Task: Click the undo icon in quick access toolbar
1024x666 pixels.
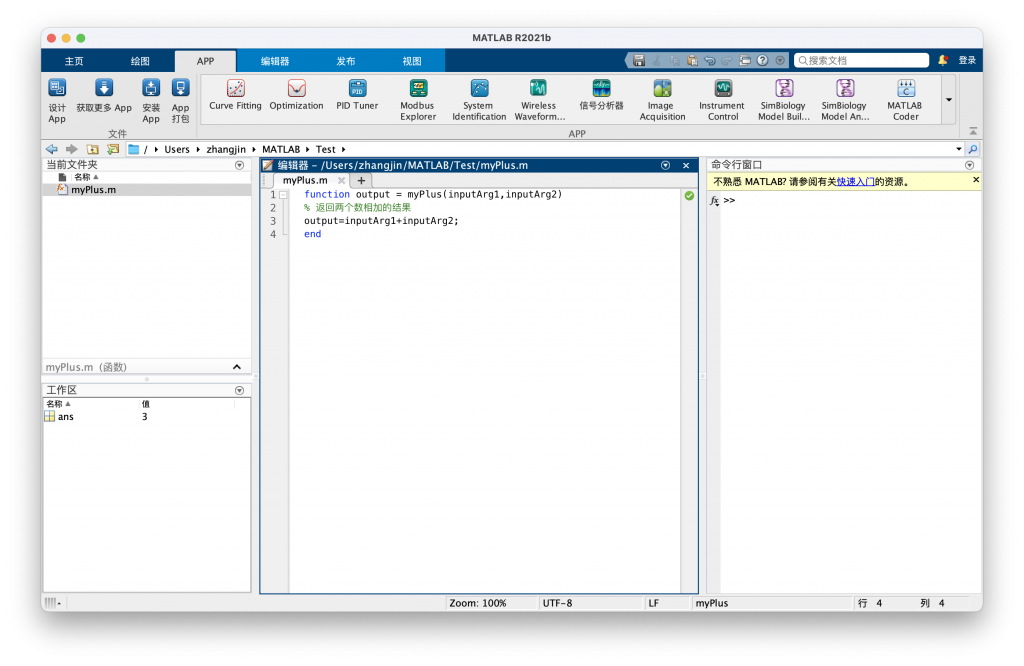Action: click(x=710, y=61)
